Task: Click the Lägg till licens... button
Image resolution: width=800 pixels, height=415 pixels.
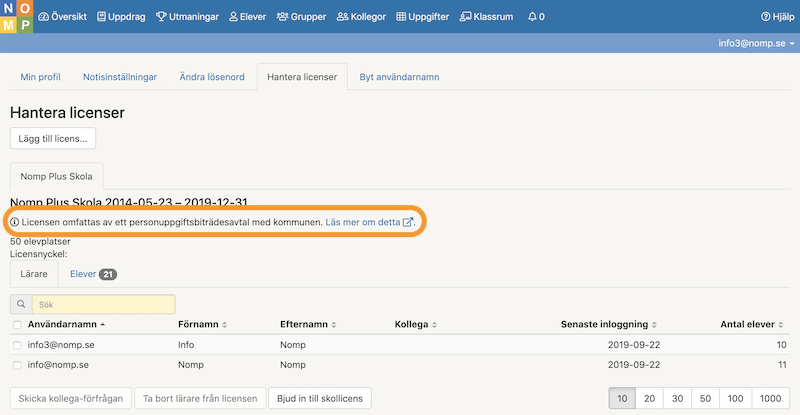Action: [x=53, y=138]
